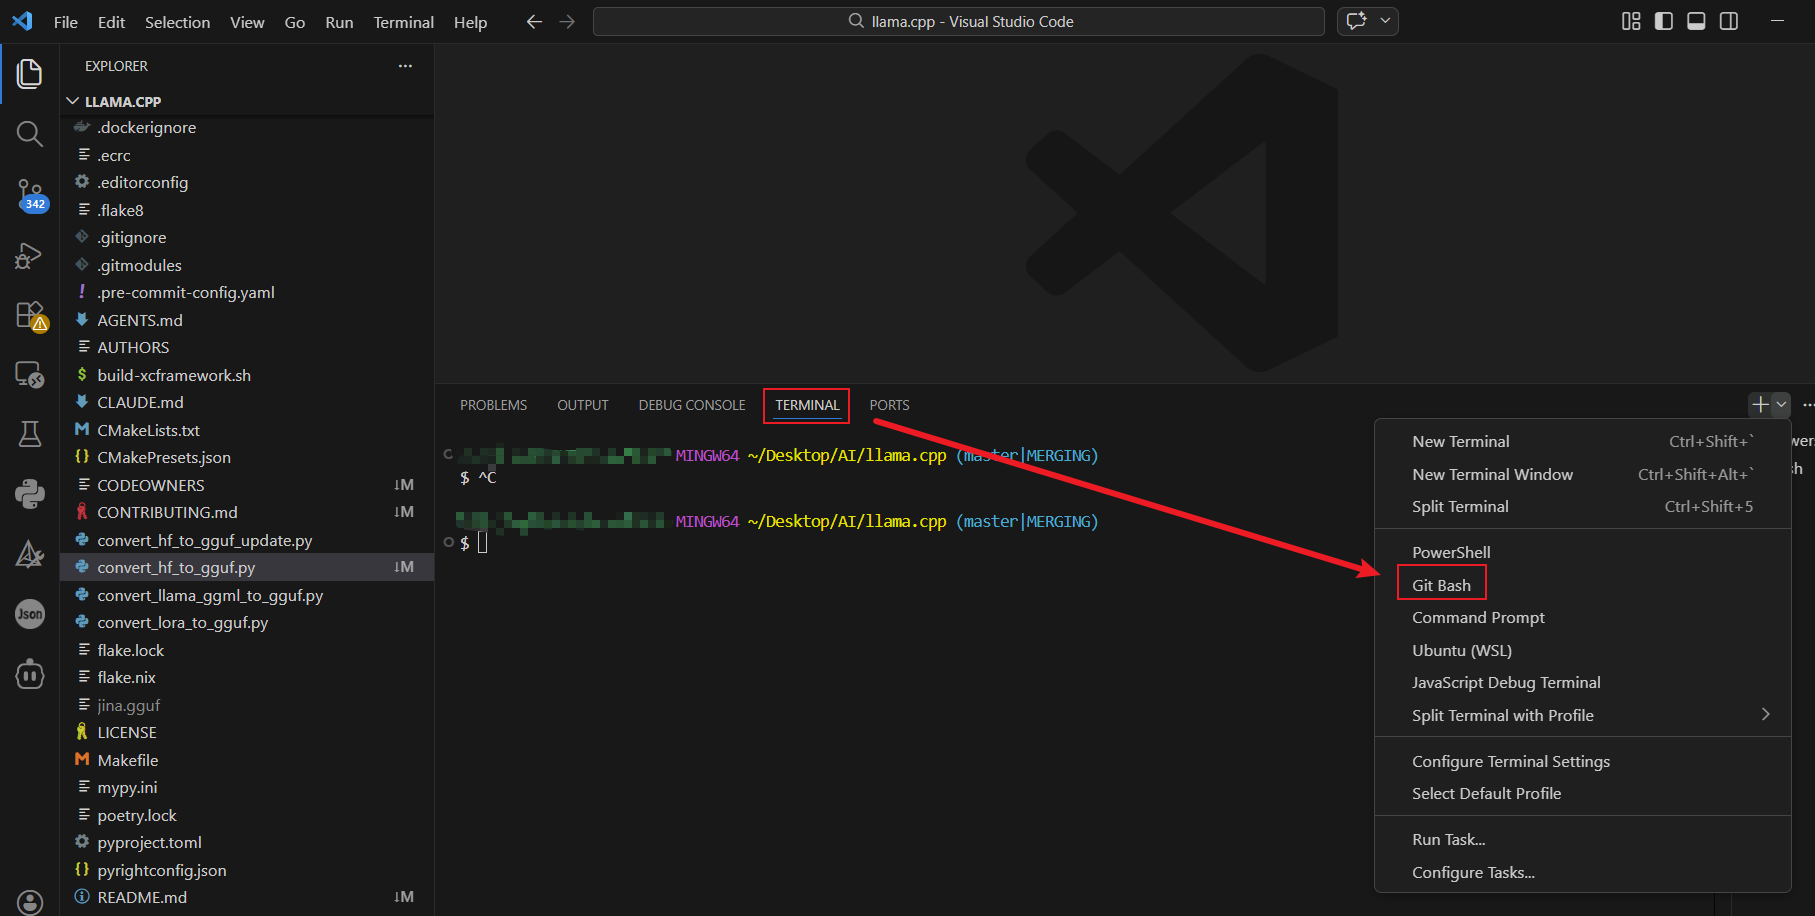
Task: Open README.md in Explorer
Action: tap(247, 898)
